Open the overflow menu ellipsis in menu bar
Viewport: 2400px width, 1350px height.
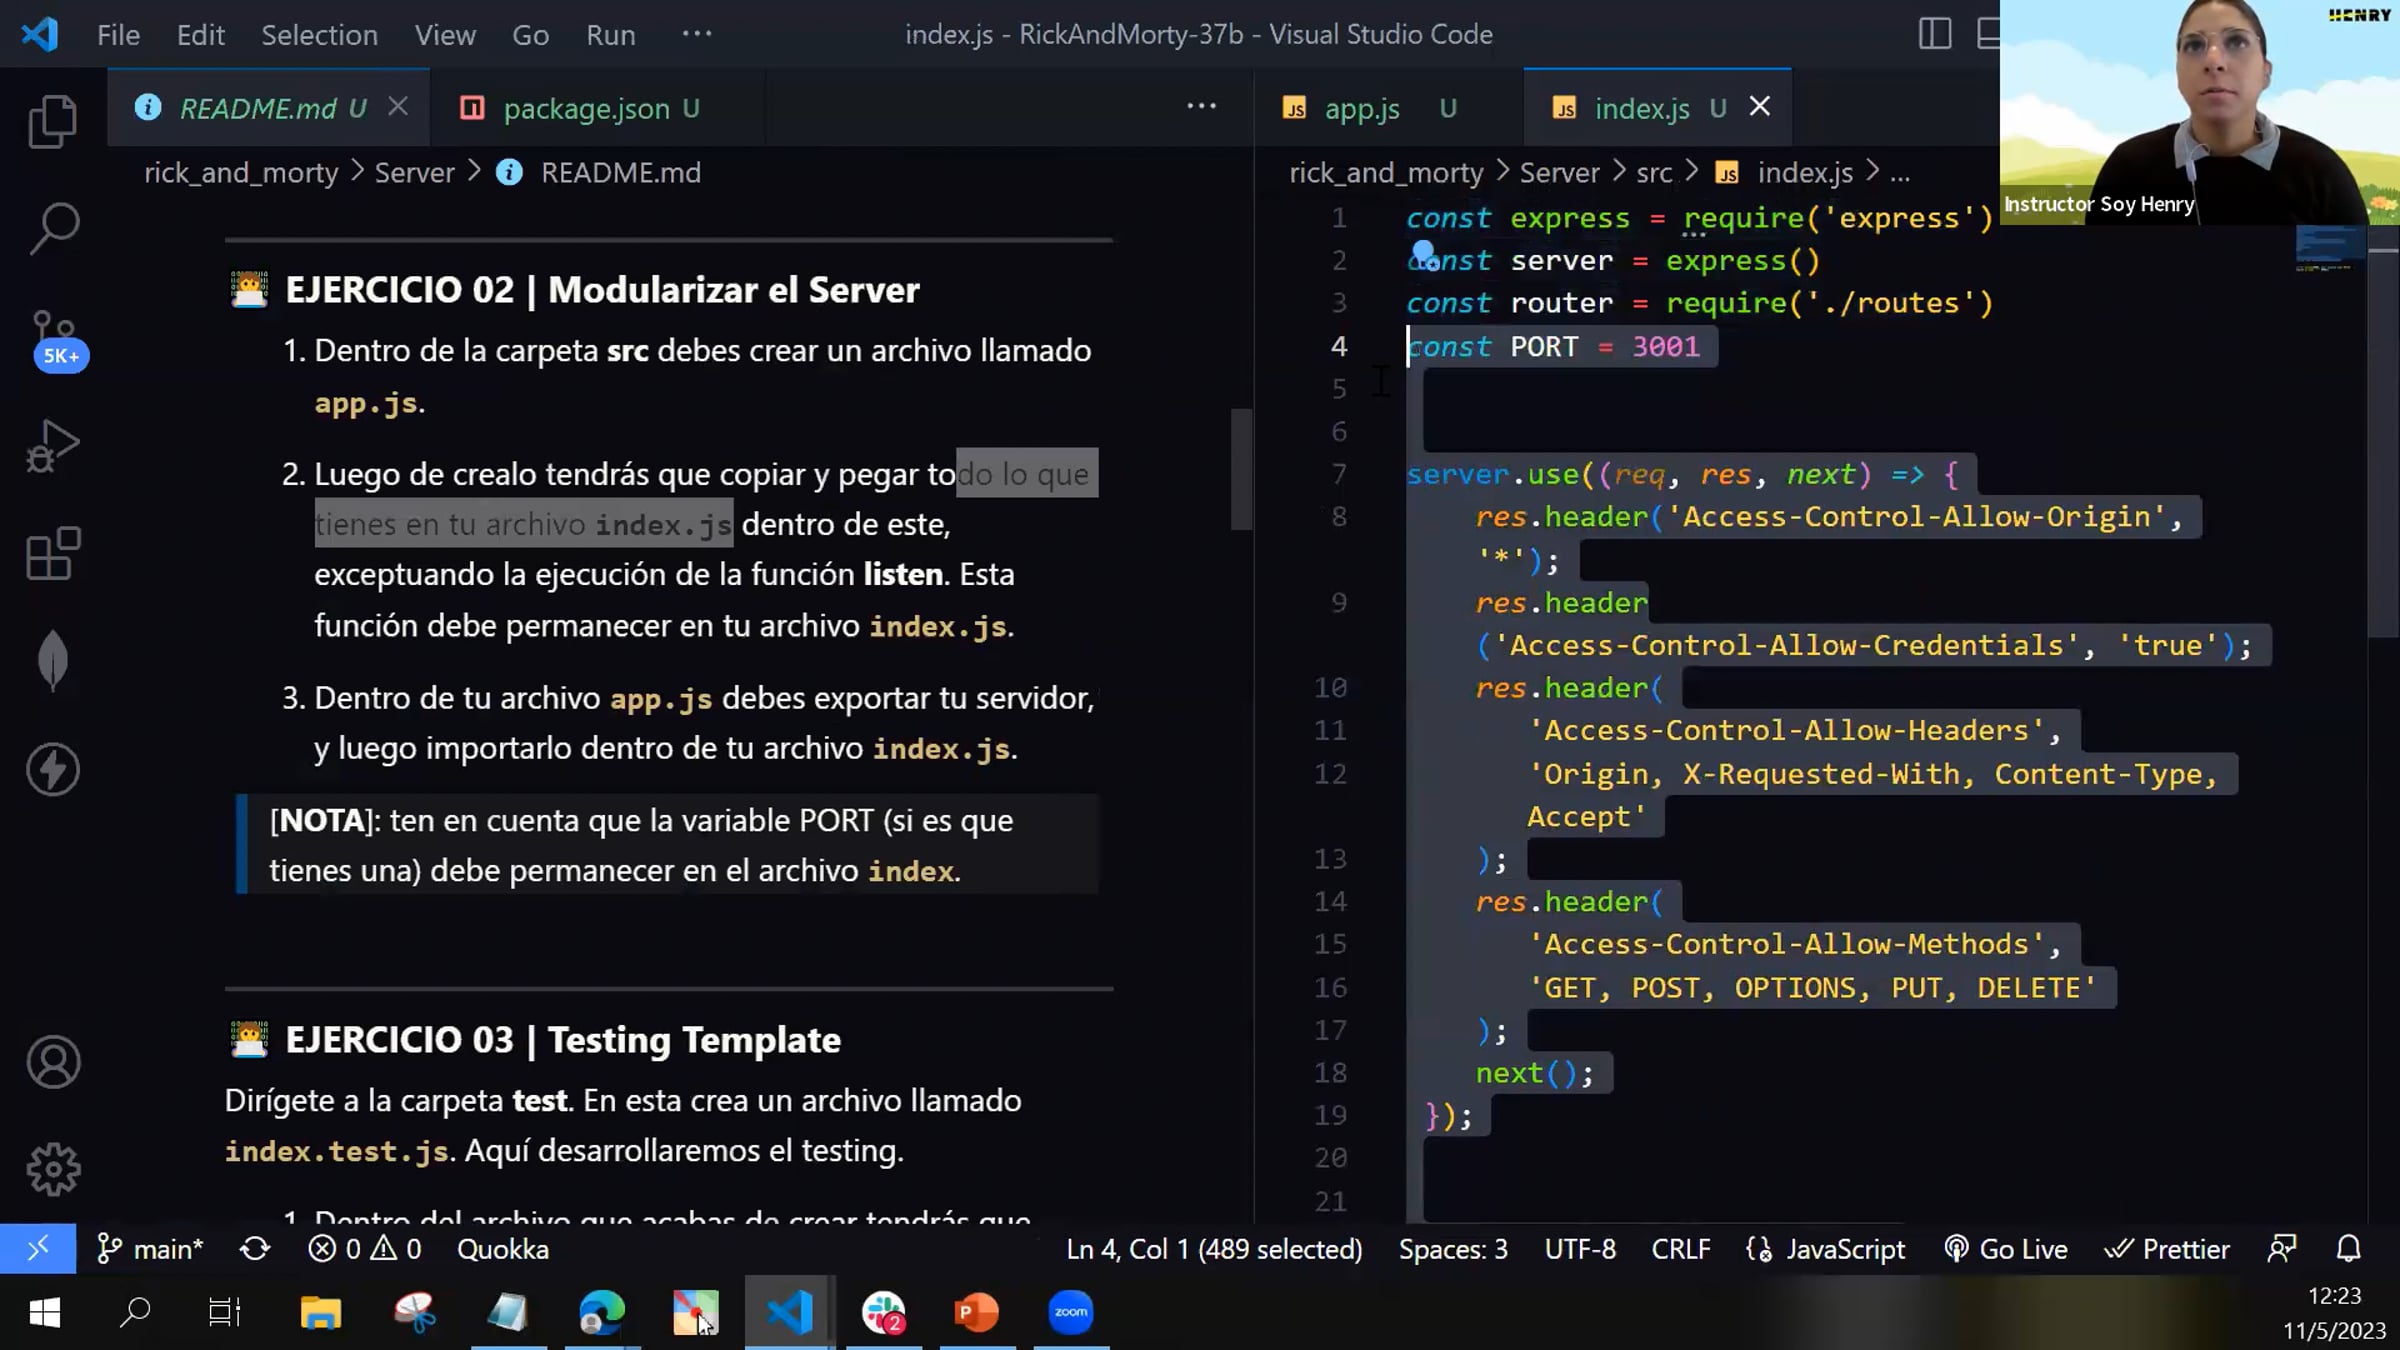tap(696, 34)
